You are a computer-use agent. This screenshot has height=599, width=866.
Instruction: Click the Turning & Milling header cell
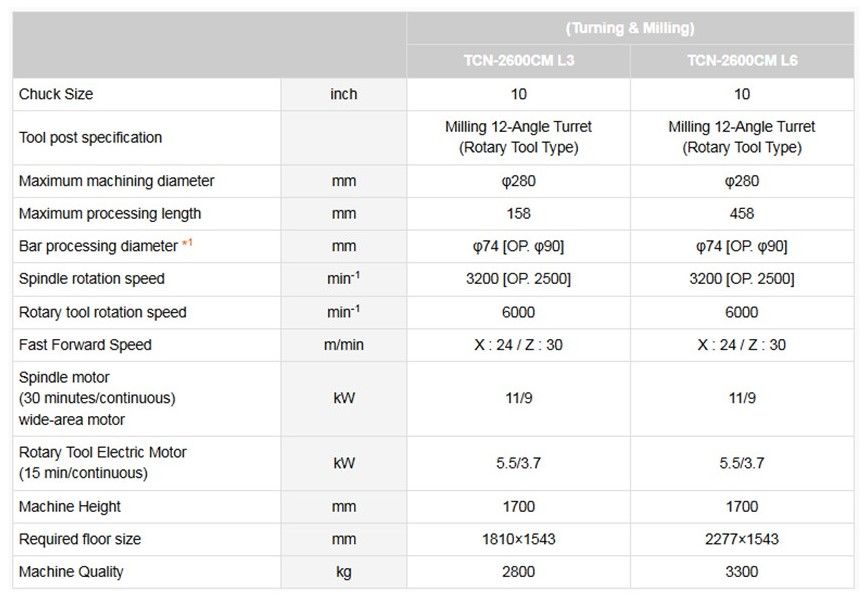point(630,28)
